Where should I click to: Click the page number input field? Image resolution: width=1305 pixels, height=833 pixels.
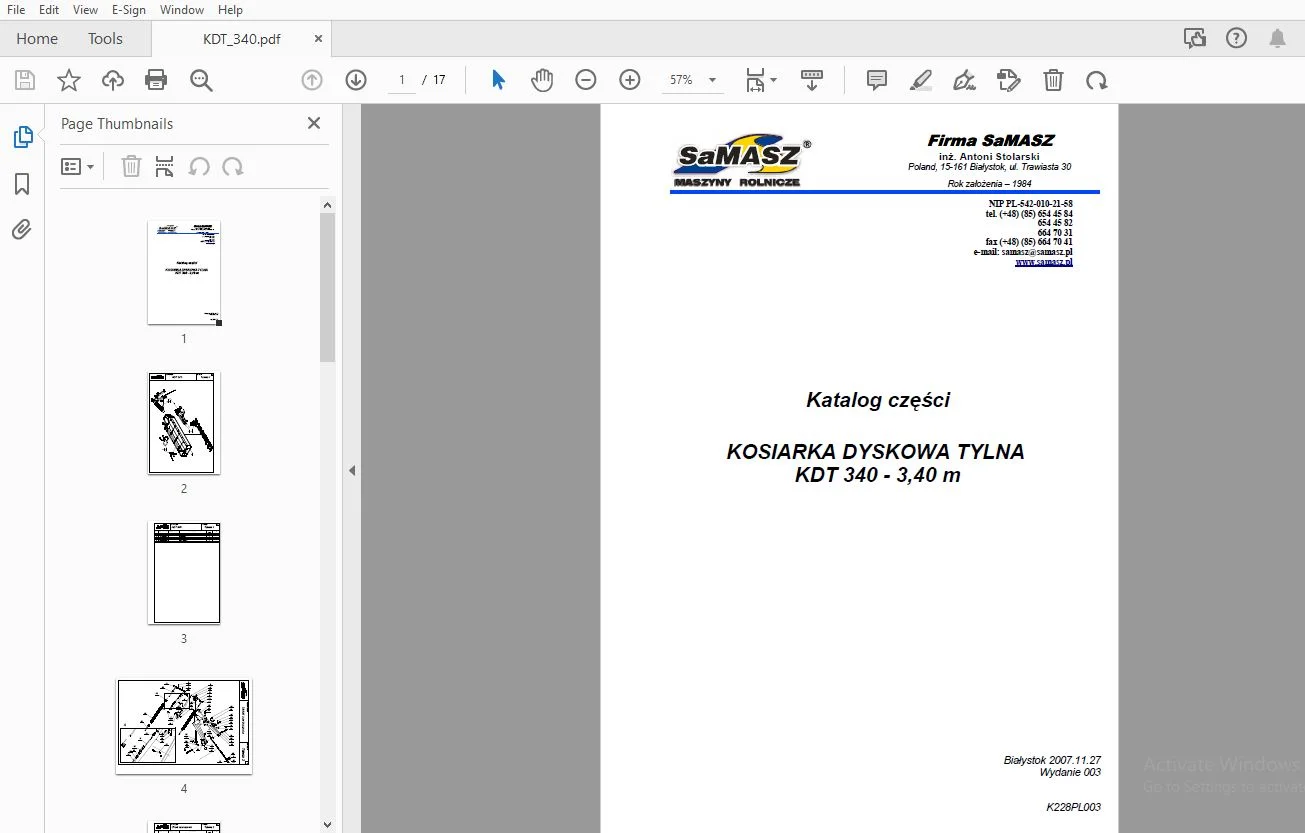402,80
